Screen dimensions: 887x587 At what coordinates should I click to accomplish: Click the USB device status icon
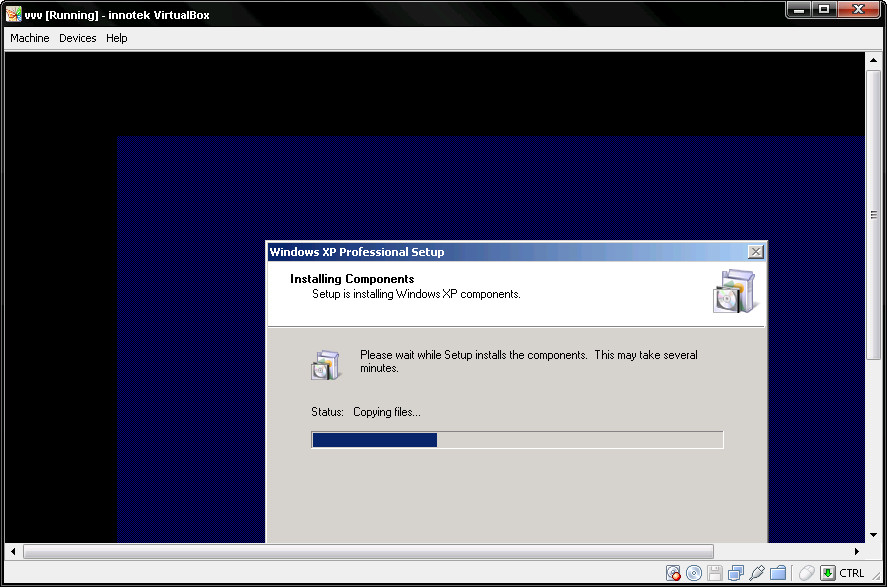757,573
